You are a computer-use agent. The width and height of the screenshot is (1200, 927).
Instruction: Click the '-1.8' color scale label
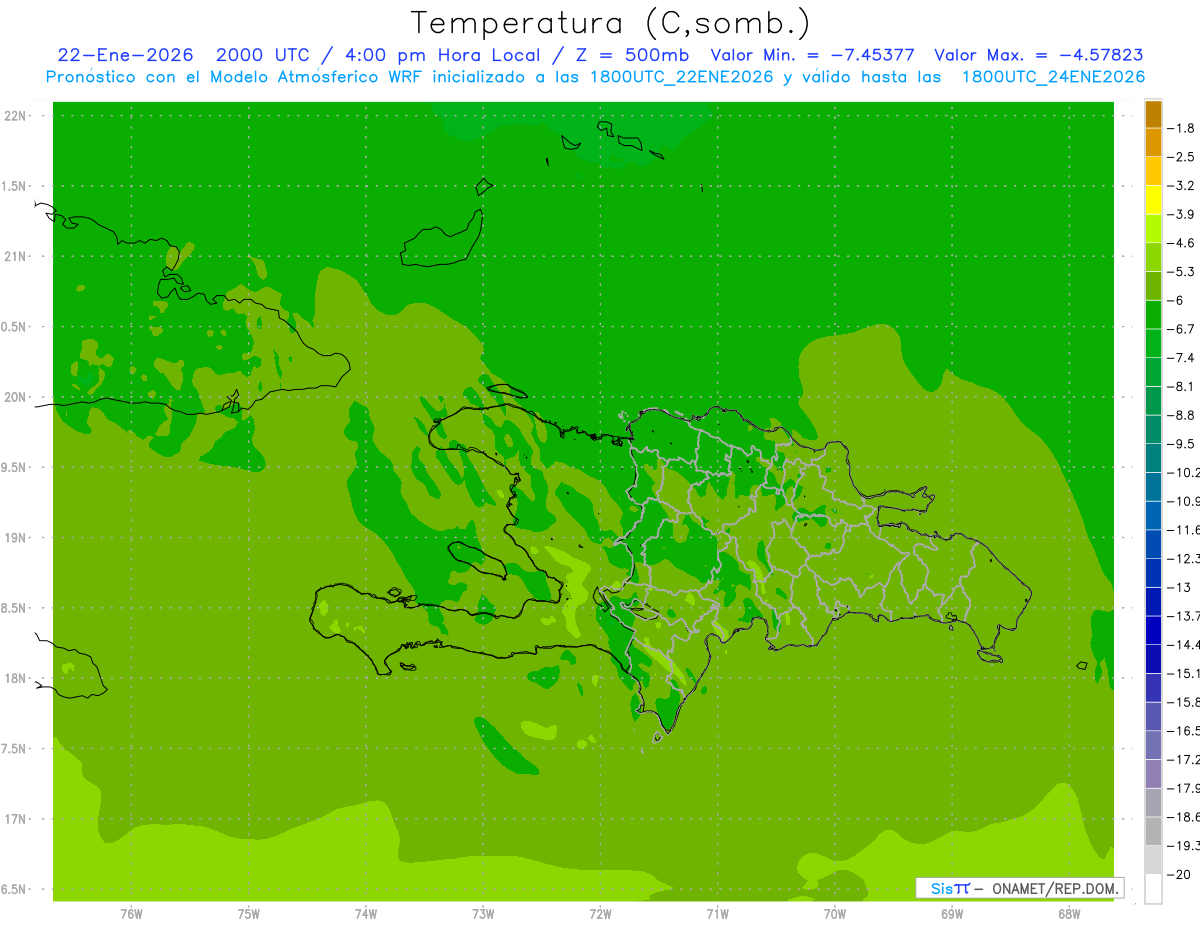pos(1182,128)
